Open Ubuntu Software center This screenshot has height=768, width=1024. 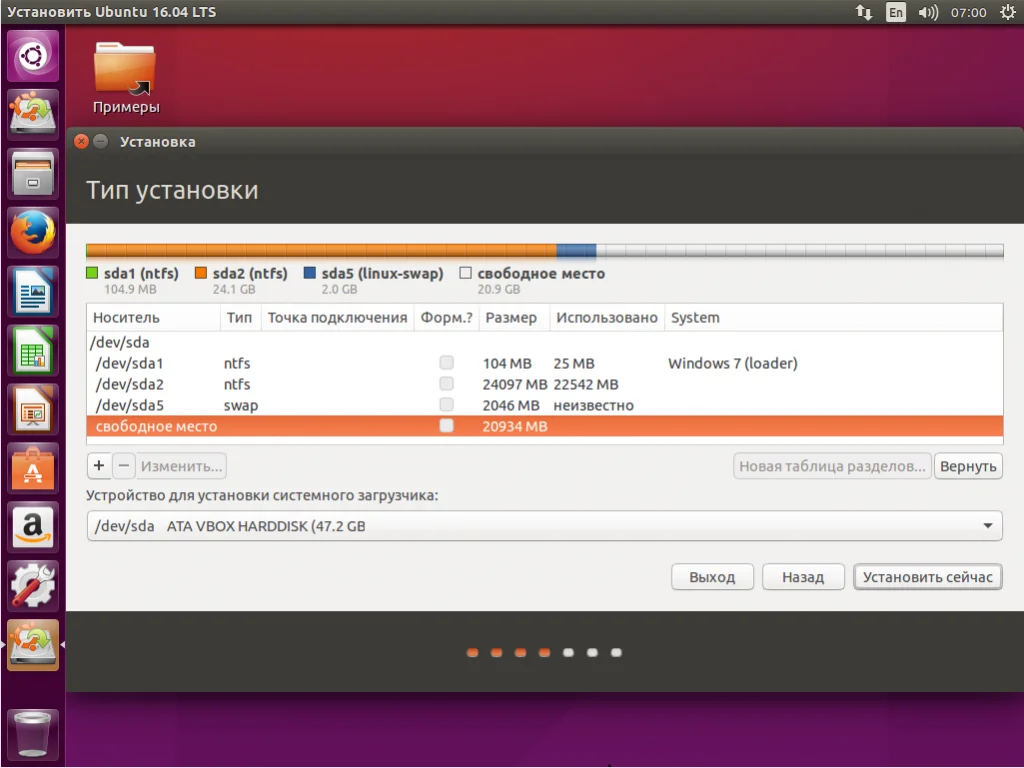[x=33, y=468]
